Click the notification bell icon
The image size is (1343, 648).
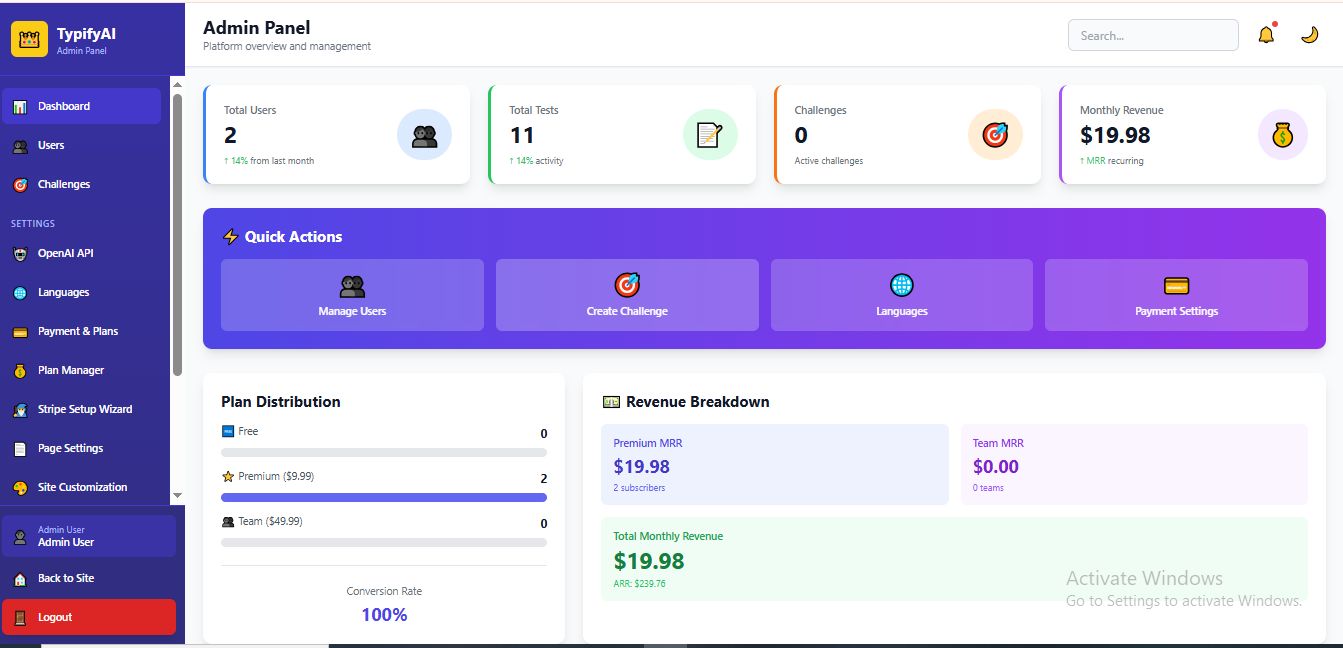(1266, 35)
